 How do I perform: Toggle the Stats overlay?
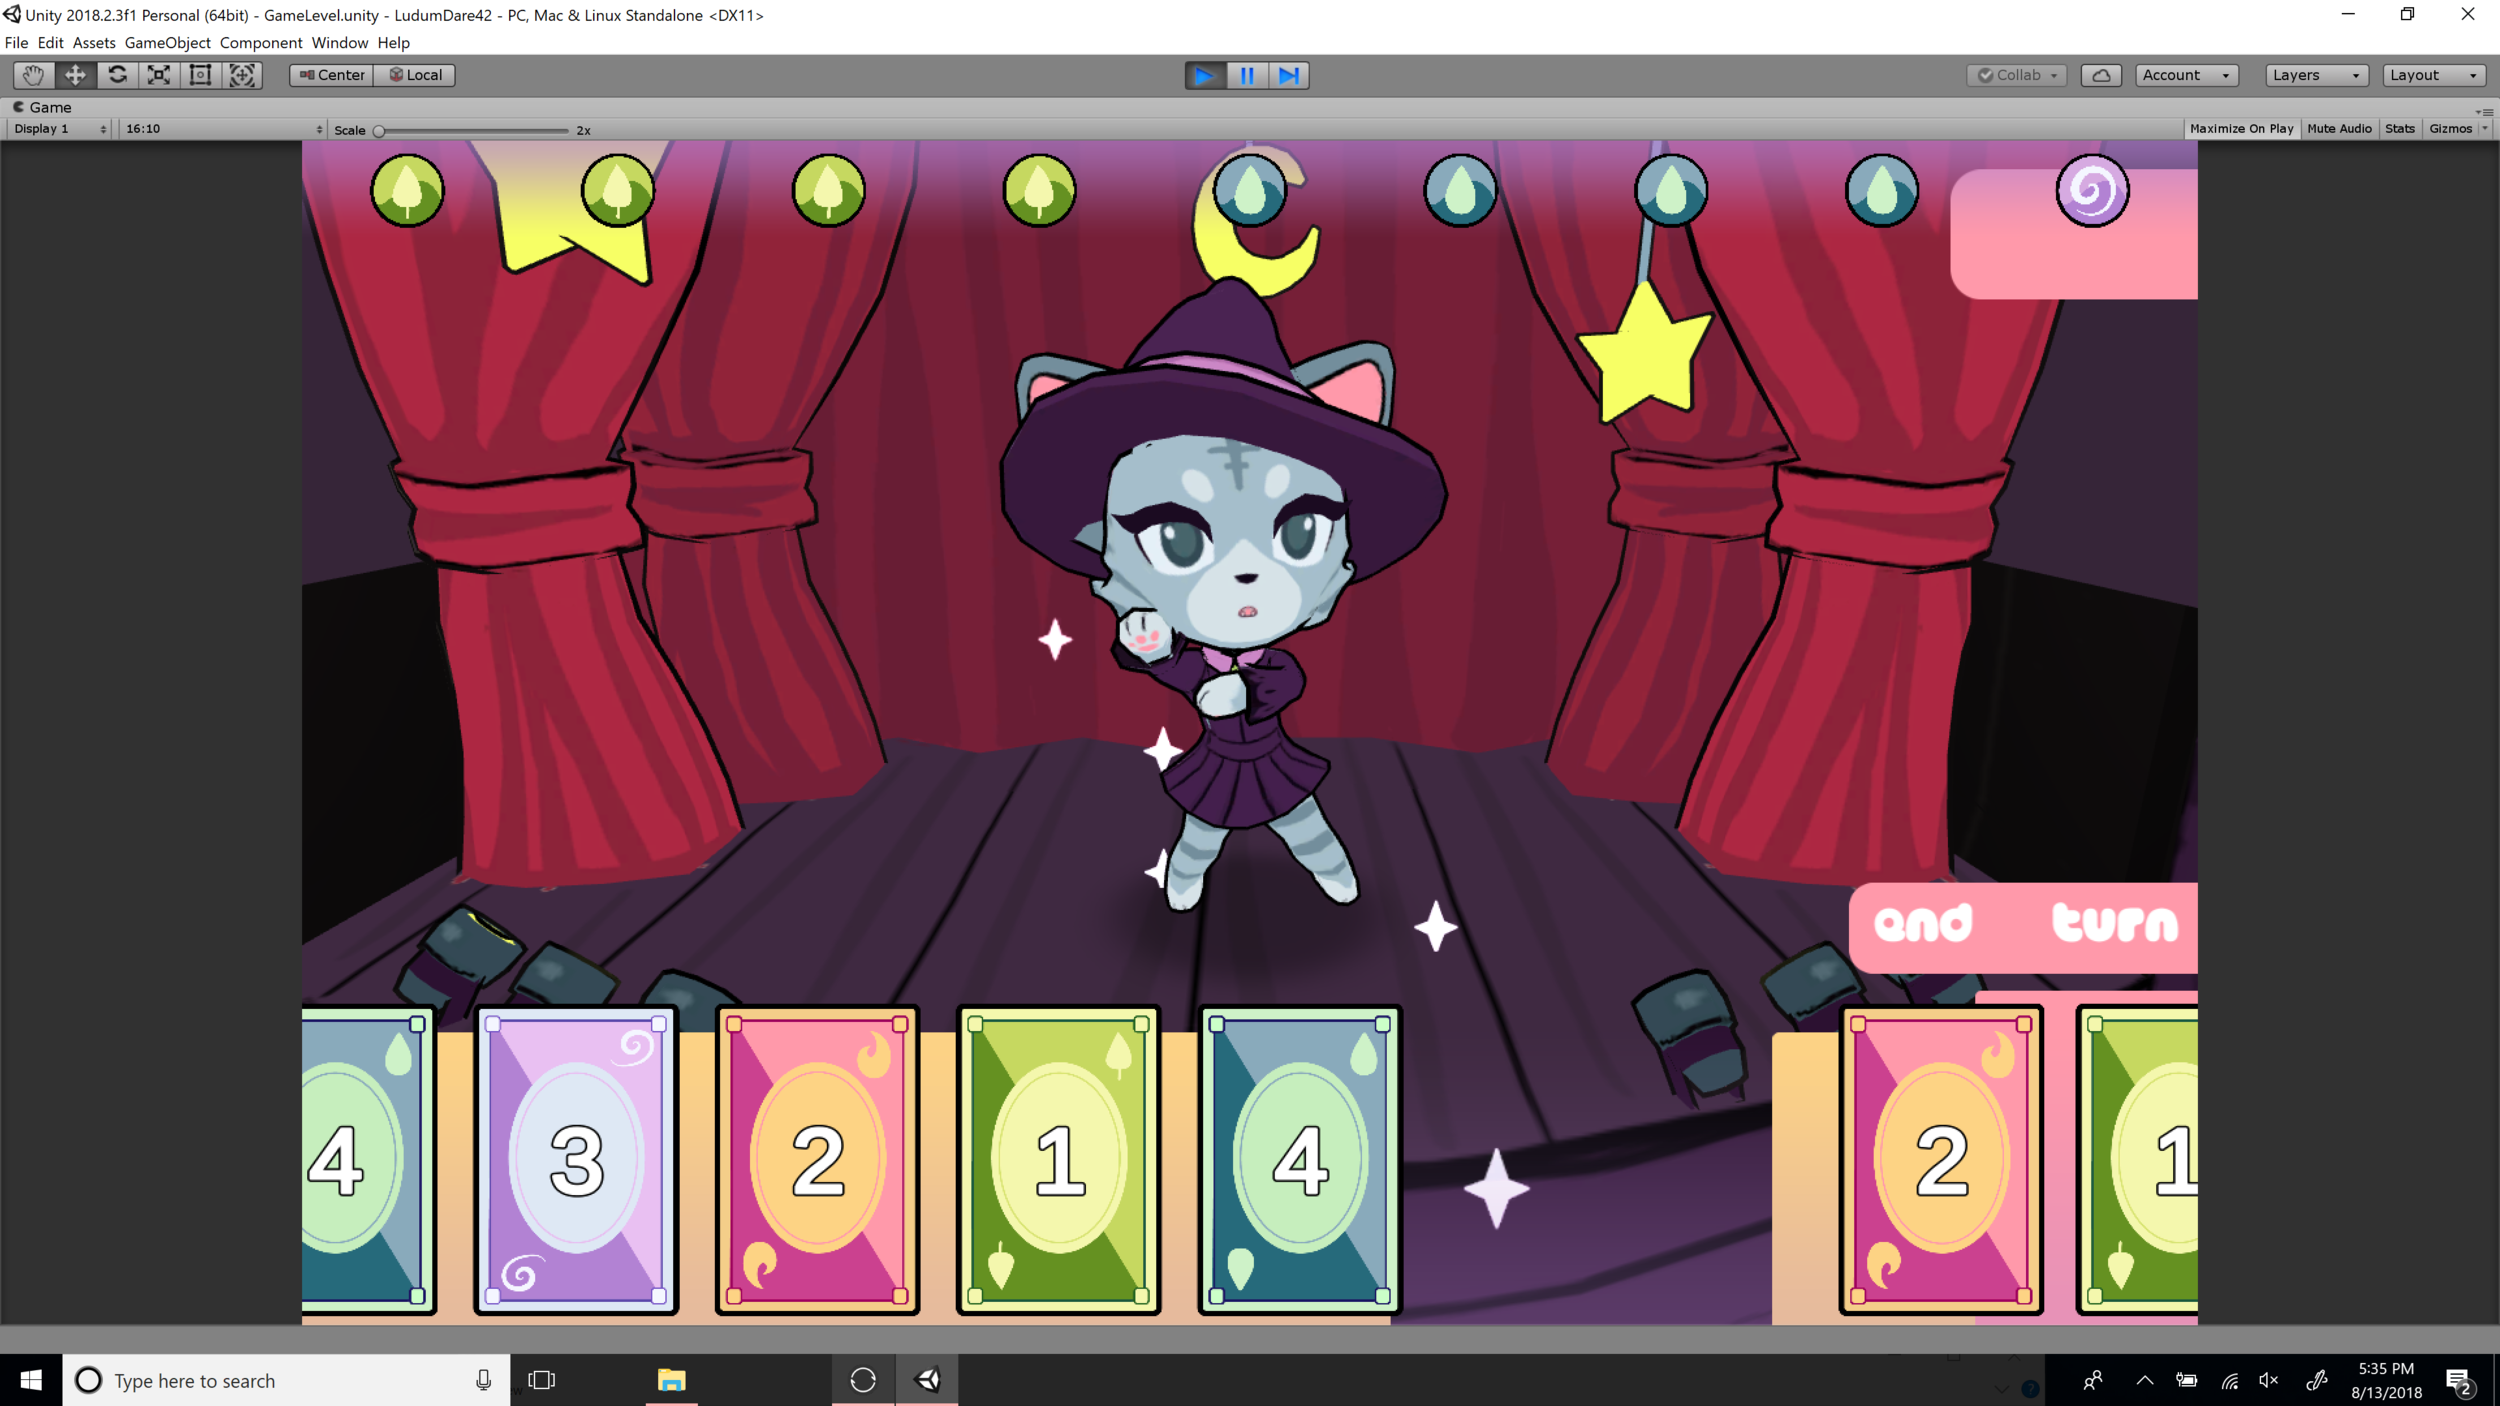[x=2399, y=129]
